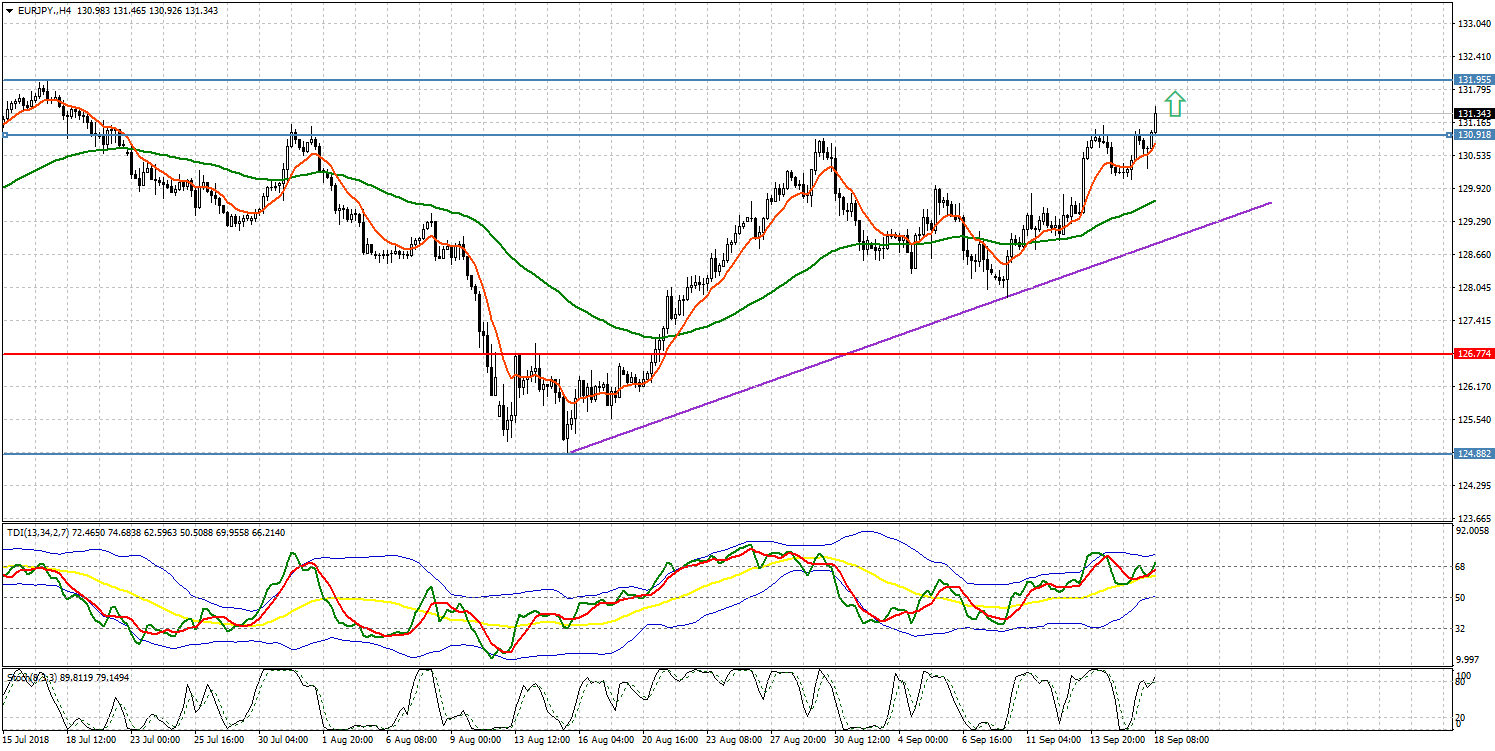Click the red 126.774 price label
The width and height of the screenshot is (1495, 751).
[1470, 354]
